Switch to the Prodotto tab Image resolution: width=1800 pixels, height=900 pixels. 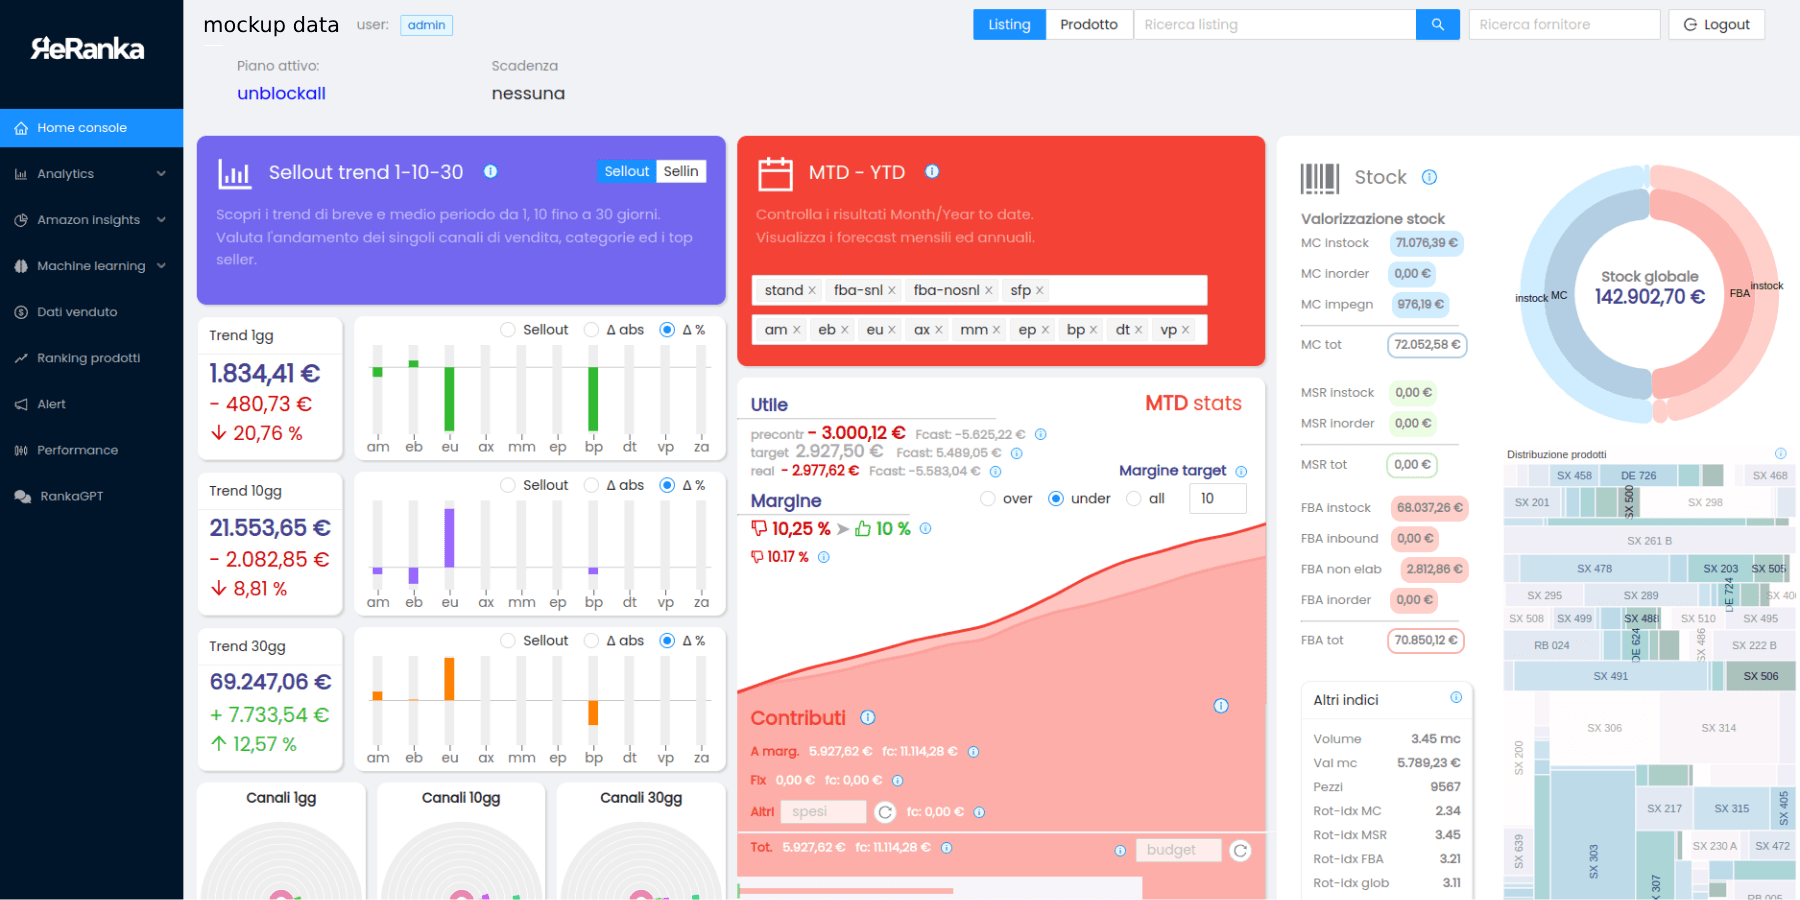click(1088, 25)
